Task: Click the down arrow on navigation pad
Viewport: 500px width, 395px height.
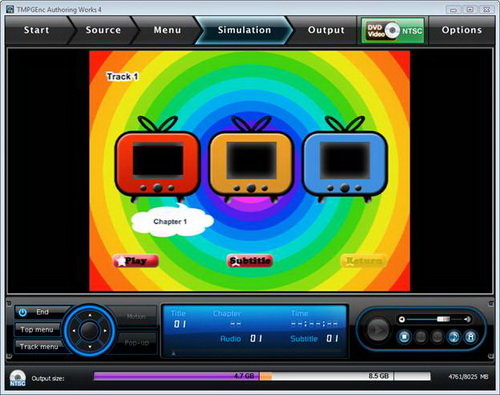Action: (90, 347)
